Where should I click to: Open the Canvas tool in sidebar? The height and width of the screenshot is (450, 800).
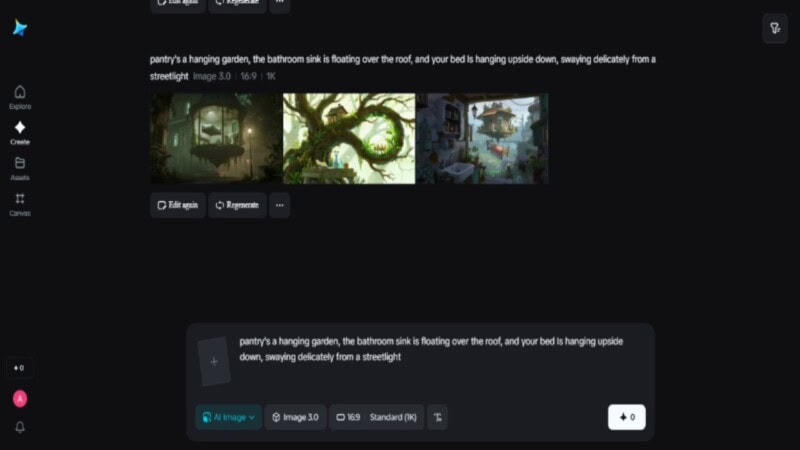[x=20, y=204]
